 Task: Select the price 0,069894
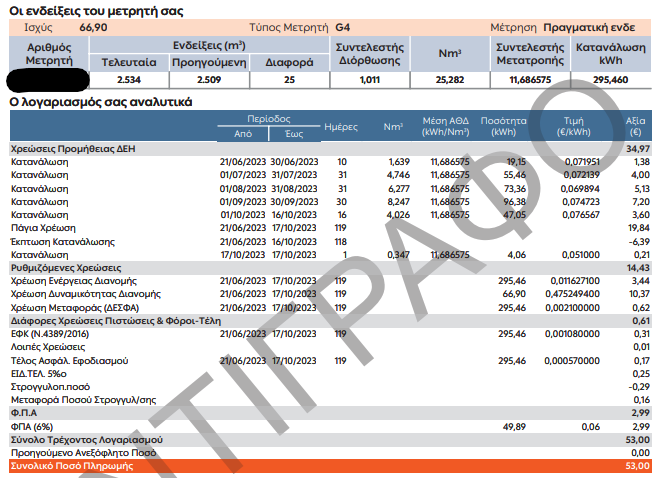point(580,188)
